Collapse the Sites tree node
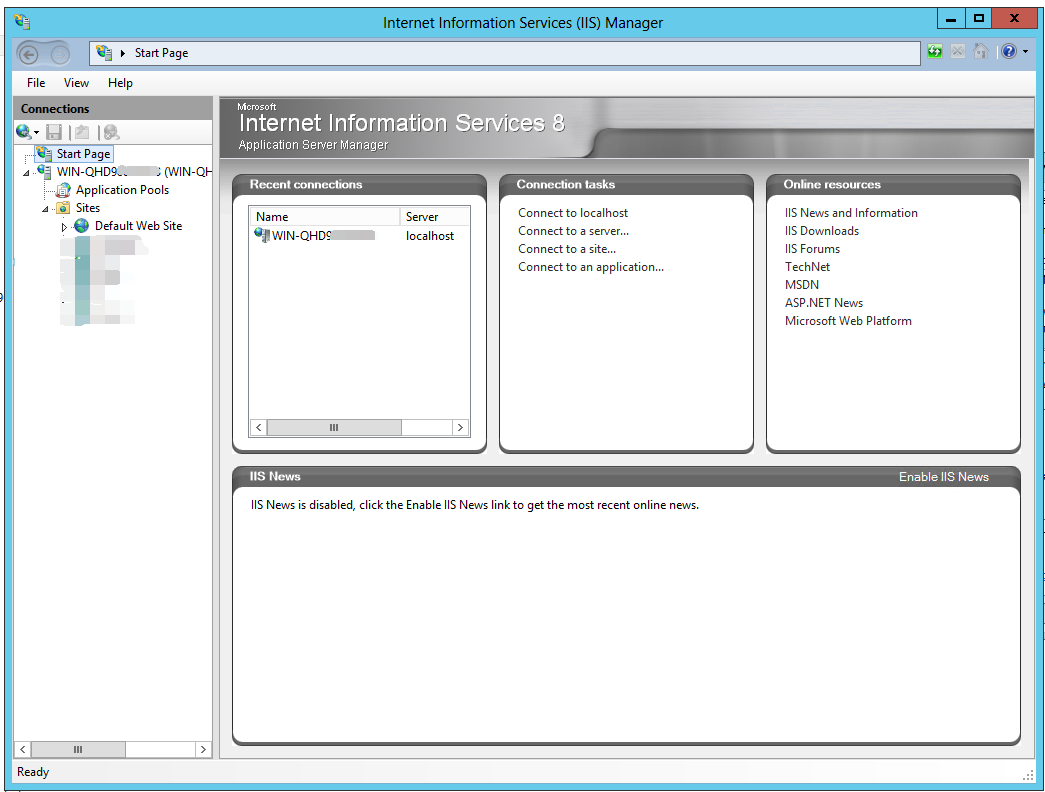 [x=45, y=209]
